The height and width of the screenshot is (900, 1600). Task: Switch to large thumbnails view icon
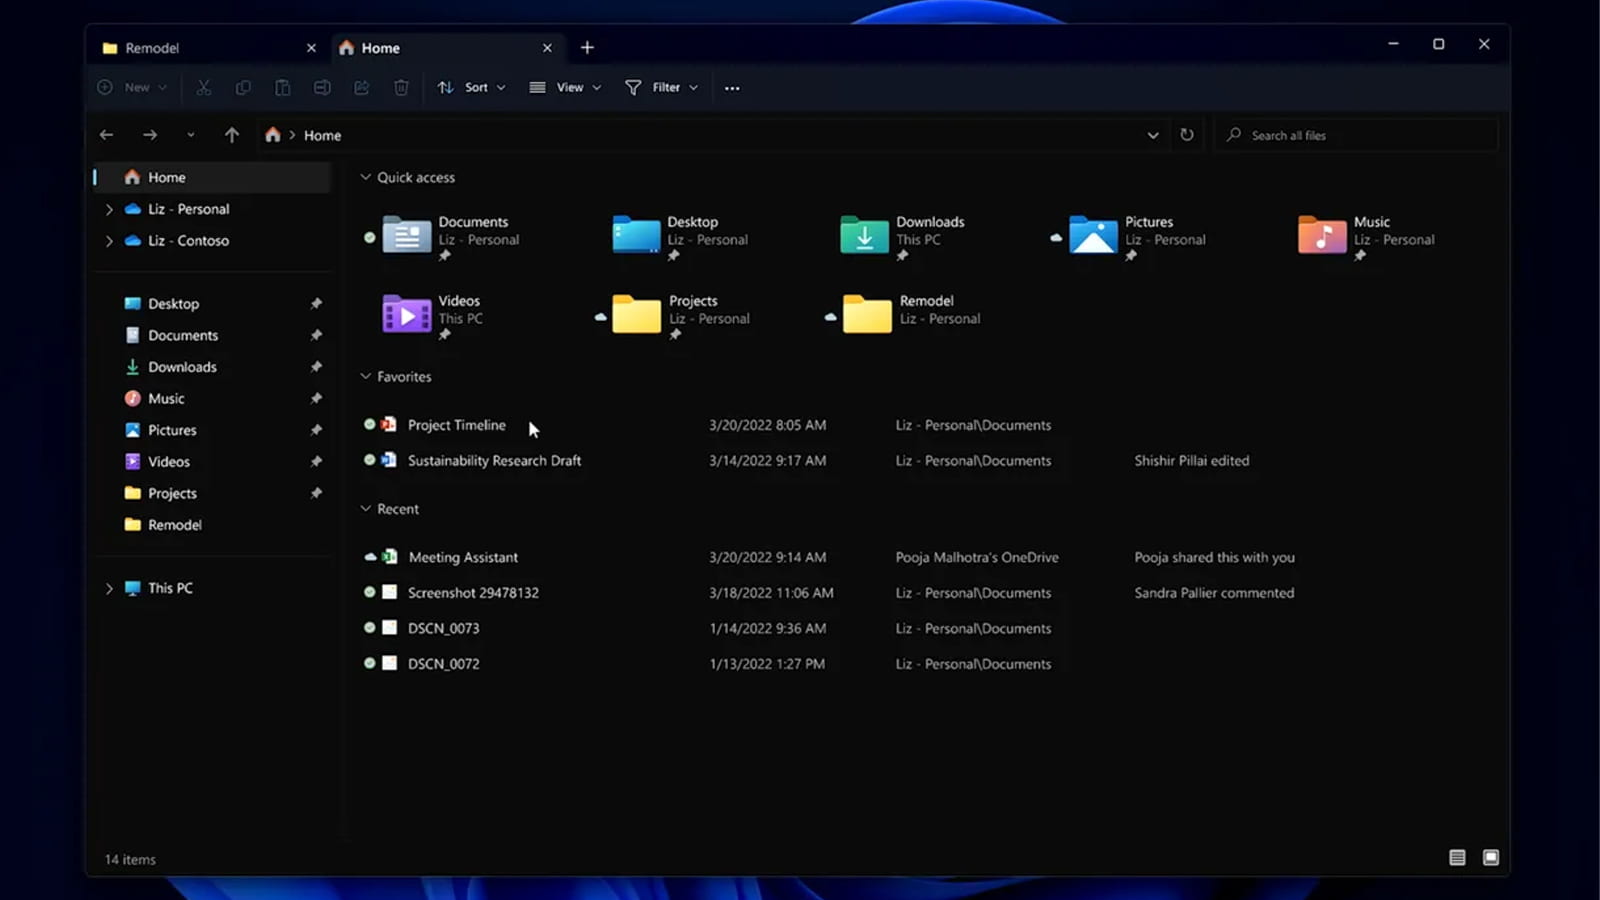point(1491,857)
